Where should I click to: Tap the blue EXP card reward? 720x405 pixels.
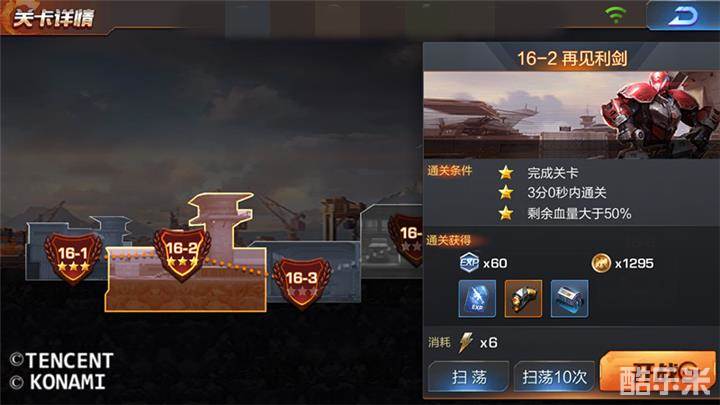[477, 298]
